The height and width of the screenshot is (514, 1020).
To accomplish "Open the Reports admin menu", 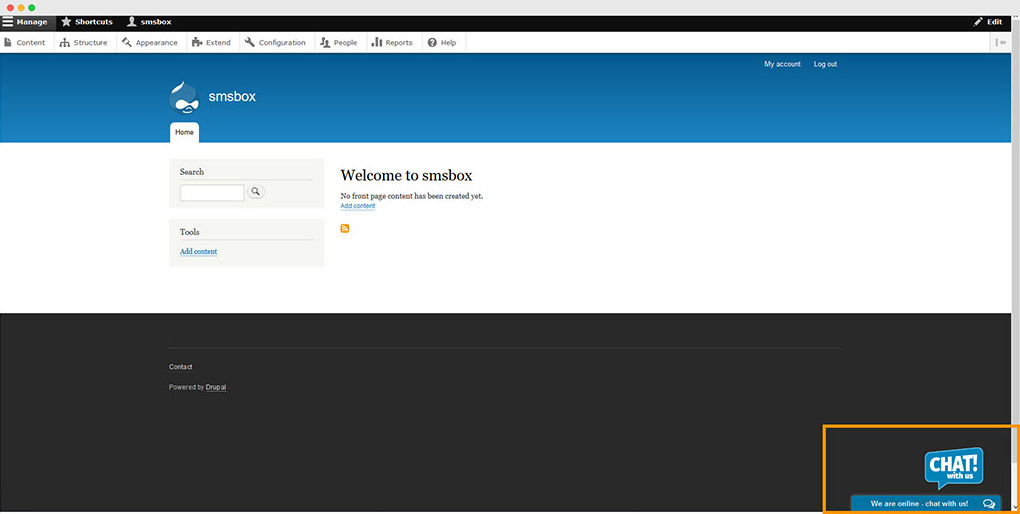I will tap(392, 42).
